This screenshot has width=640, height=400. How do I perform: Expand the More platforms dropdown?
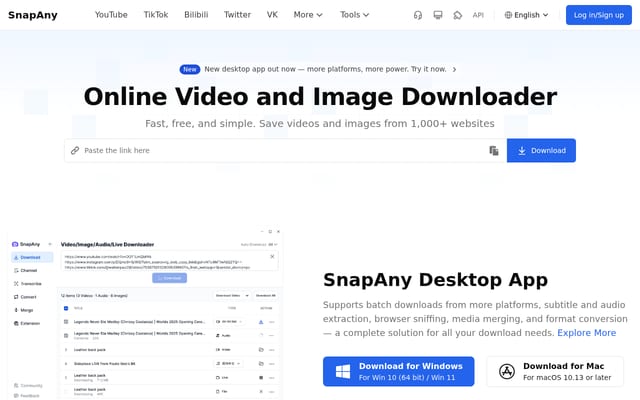point(308,15)
